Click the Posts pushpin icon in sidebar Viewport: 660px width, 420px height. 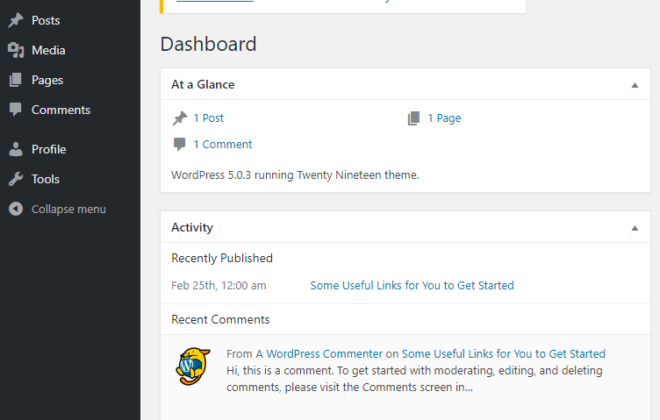(x=16, y=20)
